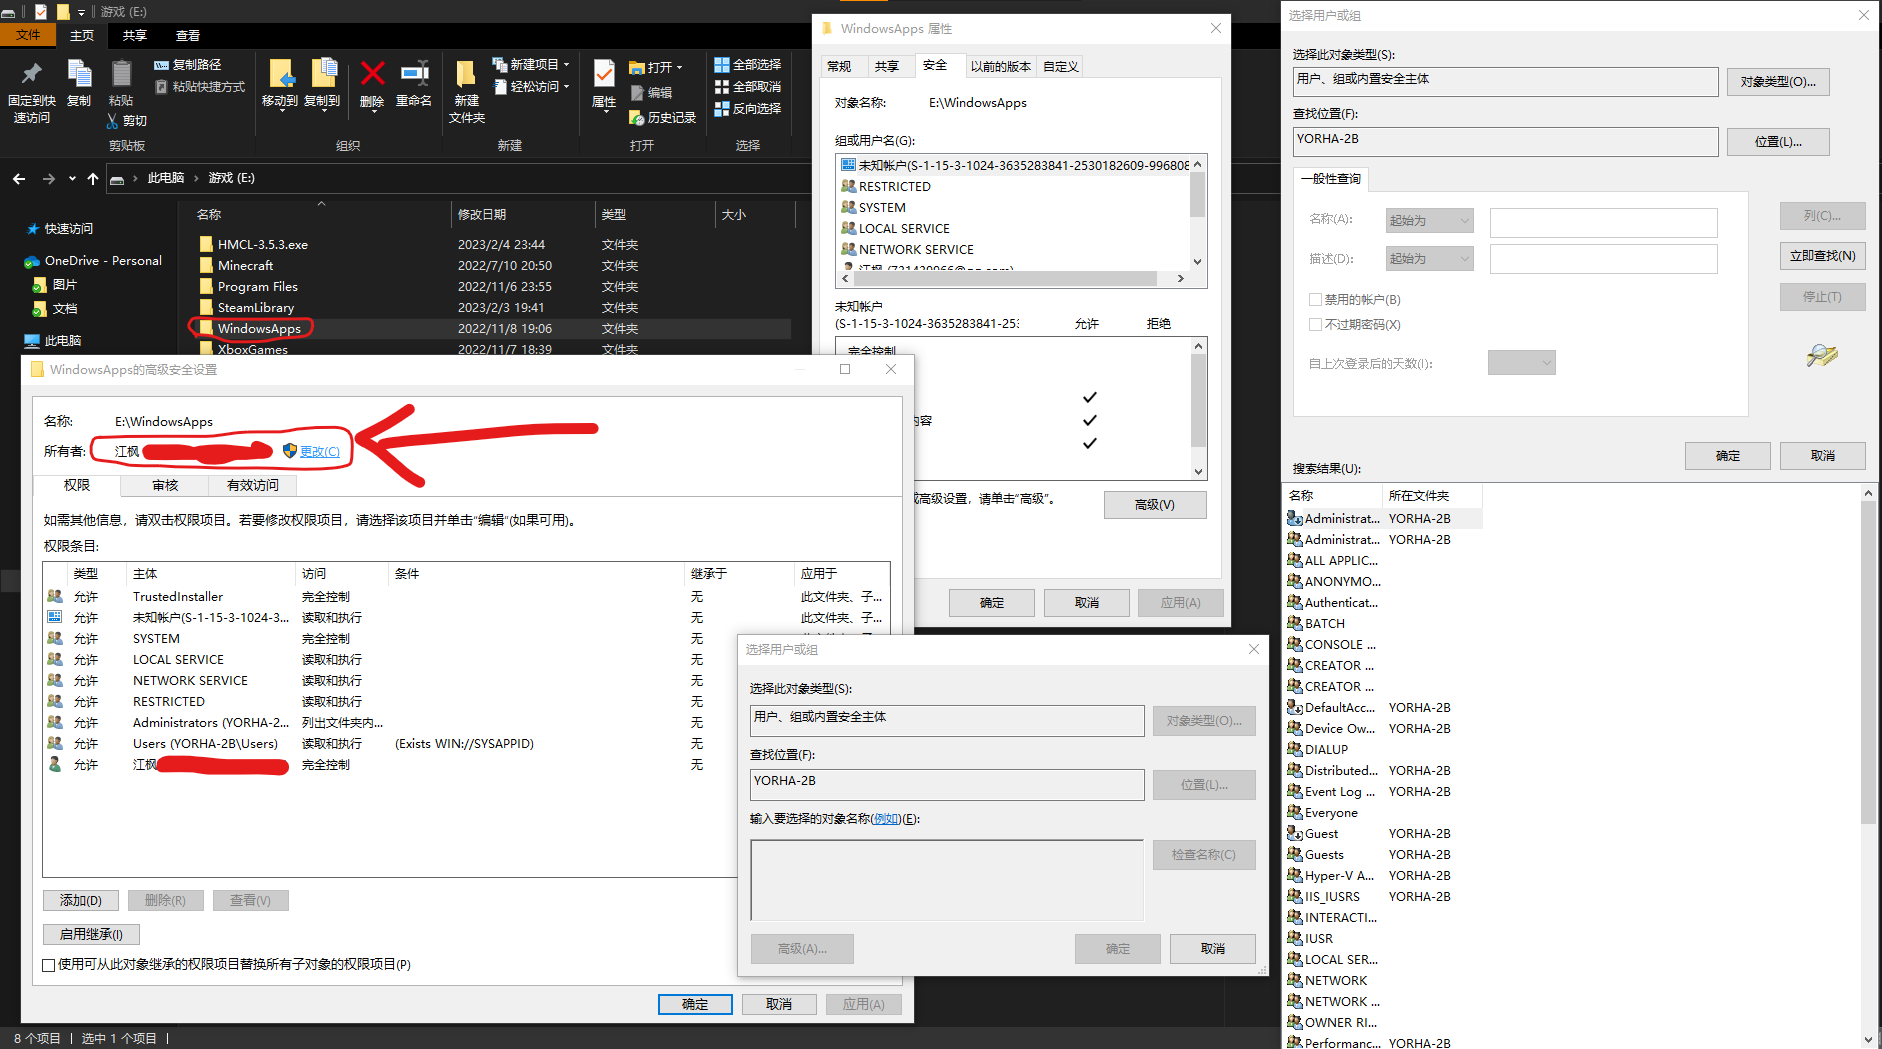Check Non-expiring password (不过期密码) checkbox

pos(1315,324)
